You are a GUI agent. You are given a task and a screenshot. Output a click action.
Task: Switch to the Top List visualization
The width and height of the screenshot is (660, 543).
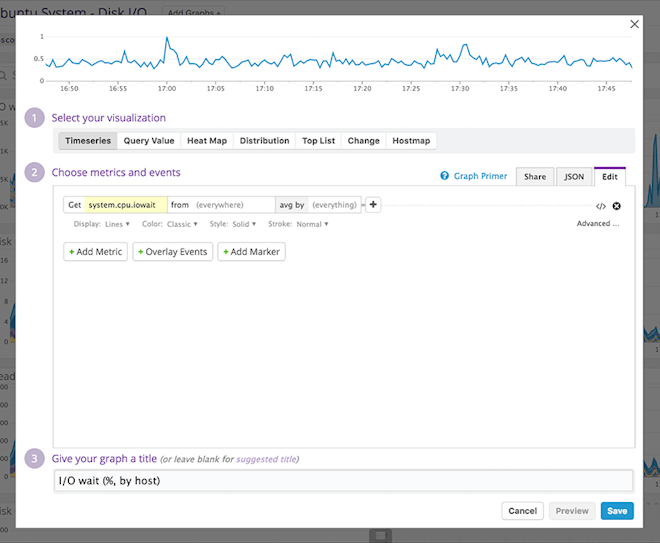coord(319,141)
